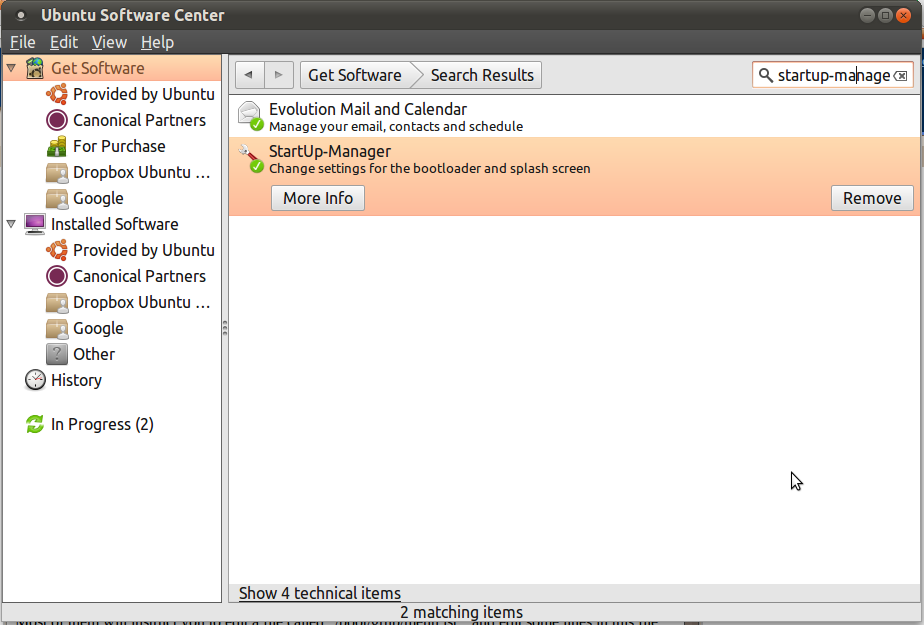The height and width of the screenshot is (625, 924).
Task: Select Canonical Partners under Installed Software
Action: point(140,276)
